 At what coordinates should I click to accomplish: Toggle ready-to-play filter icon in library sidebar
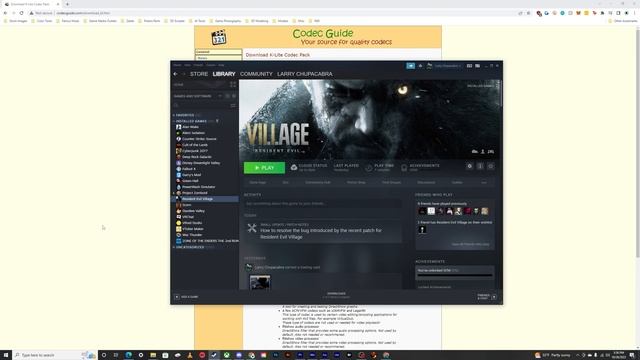(x=234, y=96)
